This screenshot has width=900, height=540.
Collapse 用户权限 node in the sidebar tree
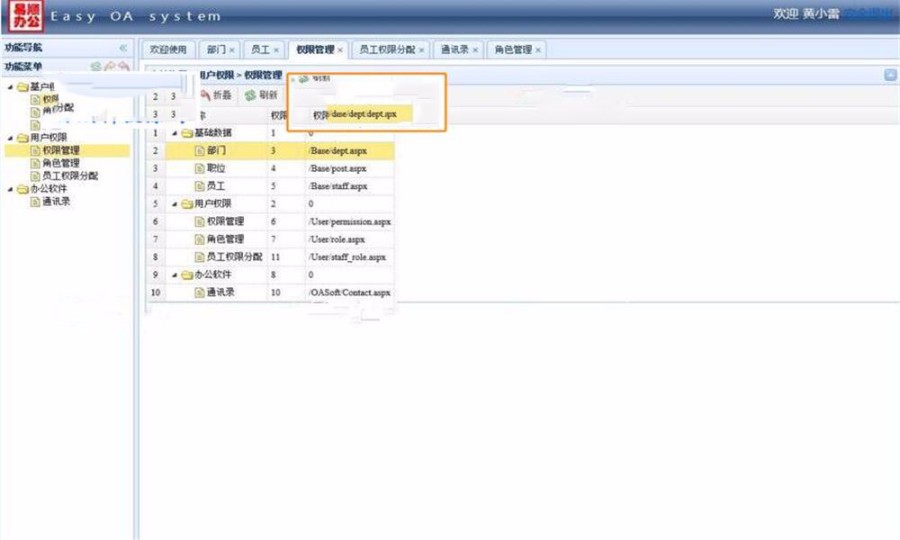[10, 138]
